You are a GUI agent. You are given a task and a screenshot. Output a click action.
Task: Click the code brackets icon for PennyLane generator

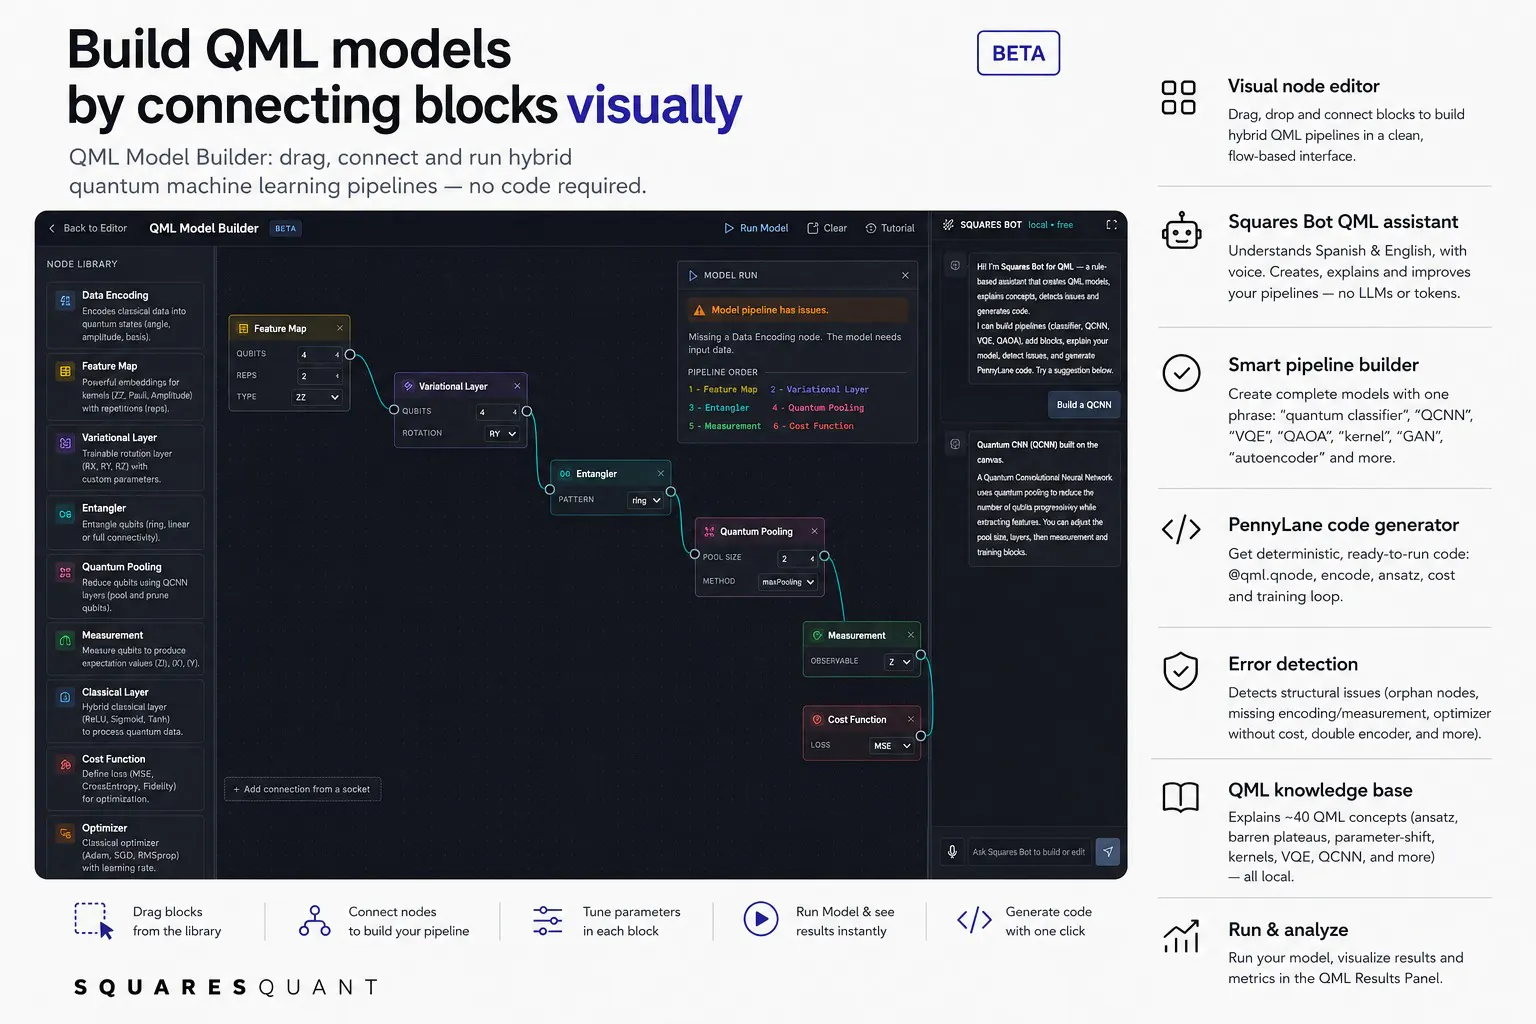click(1181, 529)
